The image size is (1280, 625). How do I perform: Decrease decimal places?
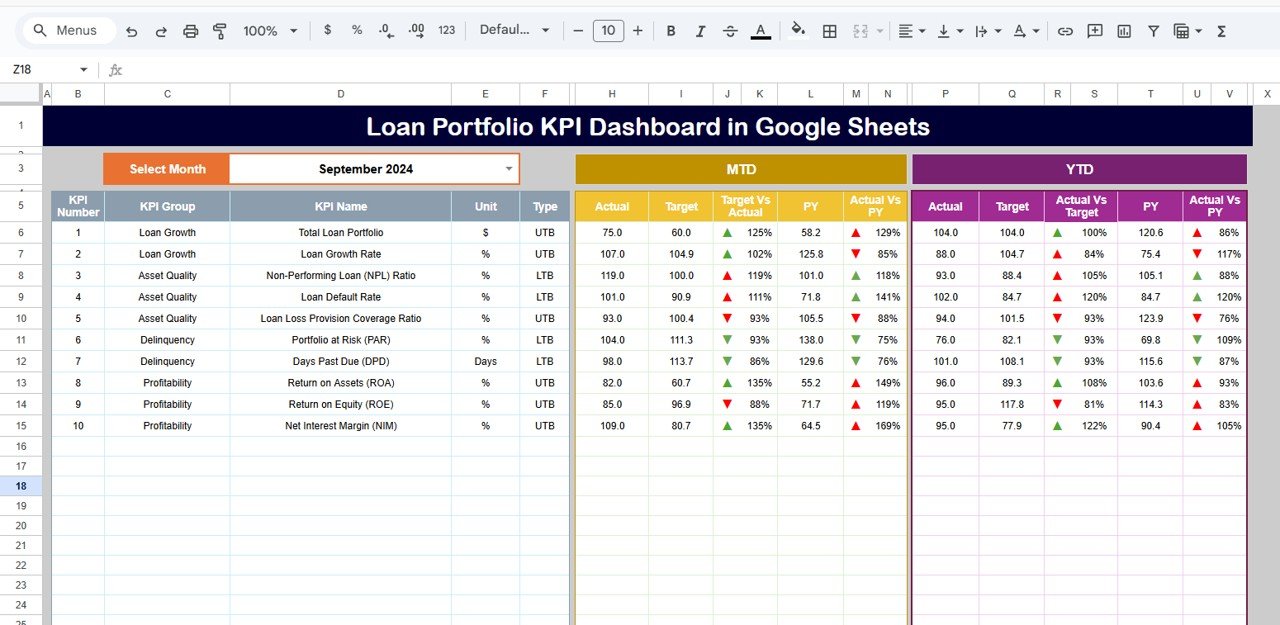[x=386, y=31]
